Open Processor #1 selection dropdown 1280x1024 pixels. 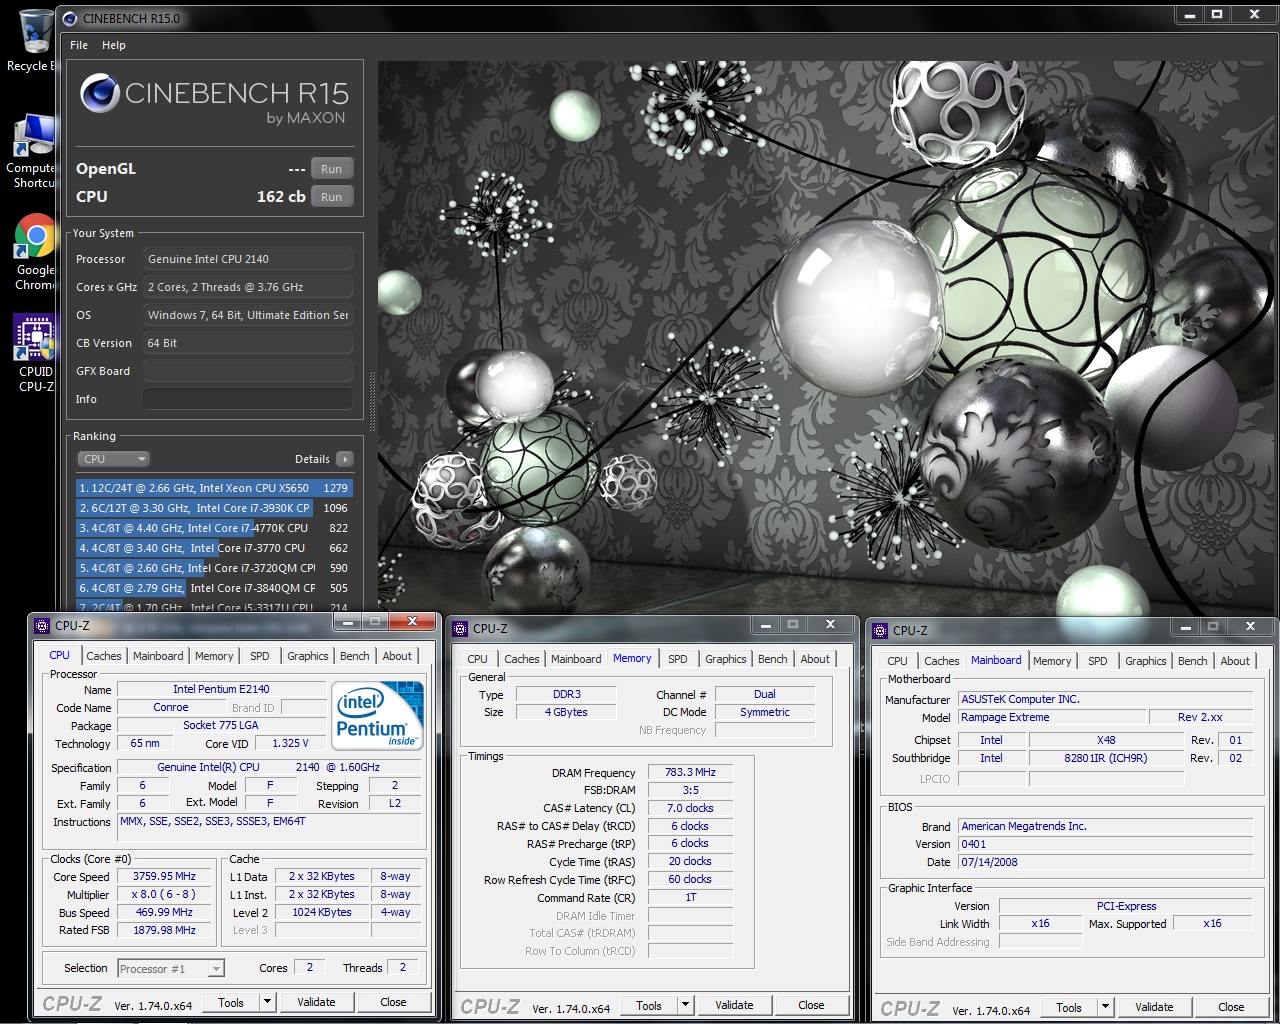click(x=171, y=968)
